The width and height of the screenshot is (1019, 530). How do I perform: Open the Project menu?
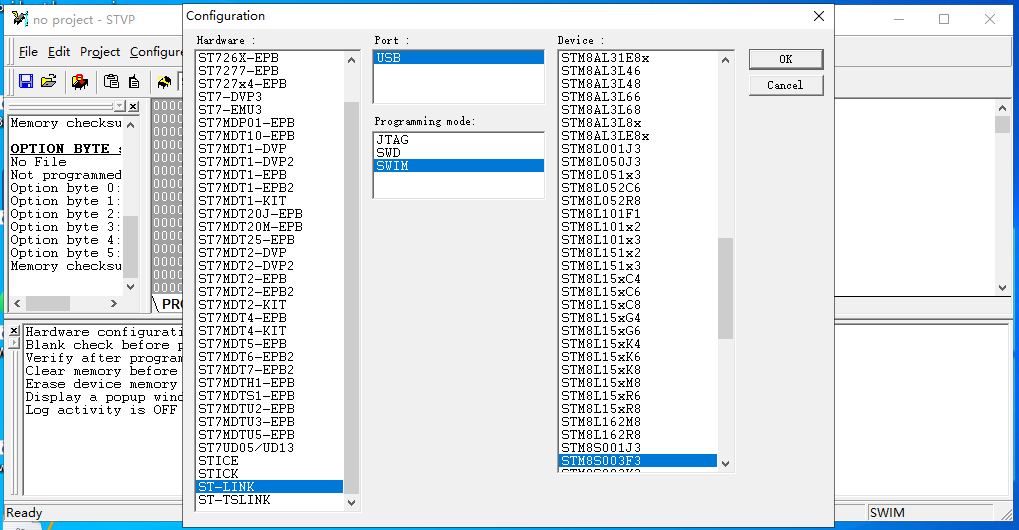pos(100,52)
